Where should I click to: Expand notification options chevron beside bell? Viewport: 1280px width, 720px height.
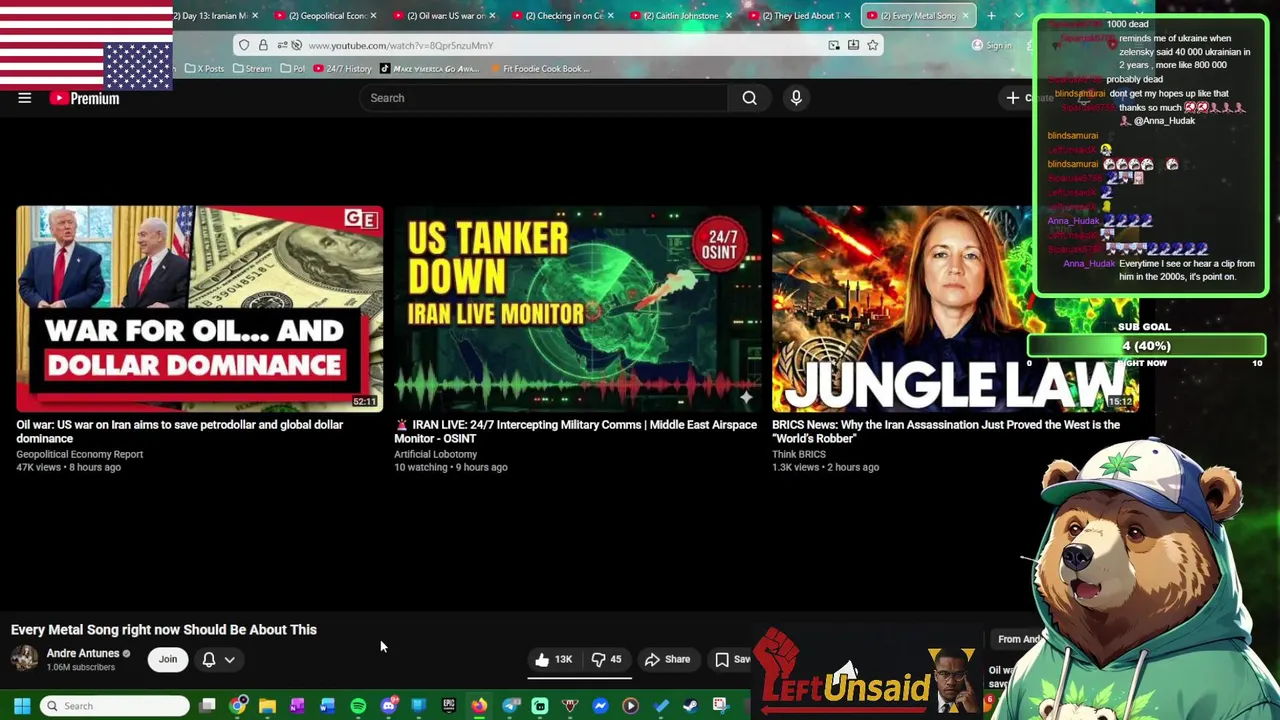(229, 660)
